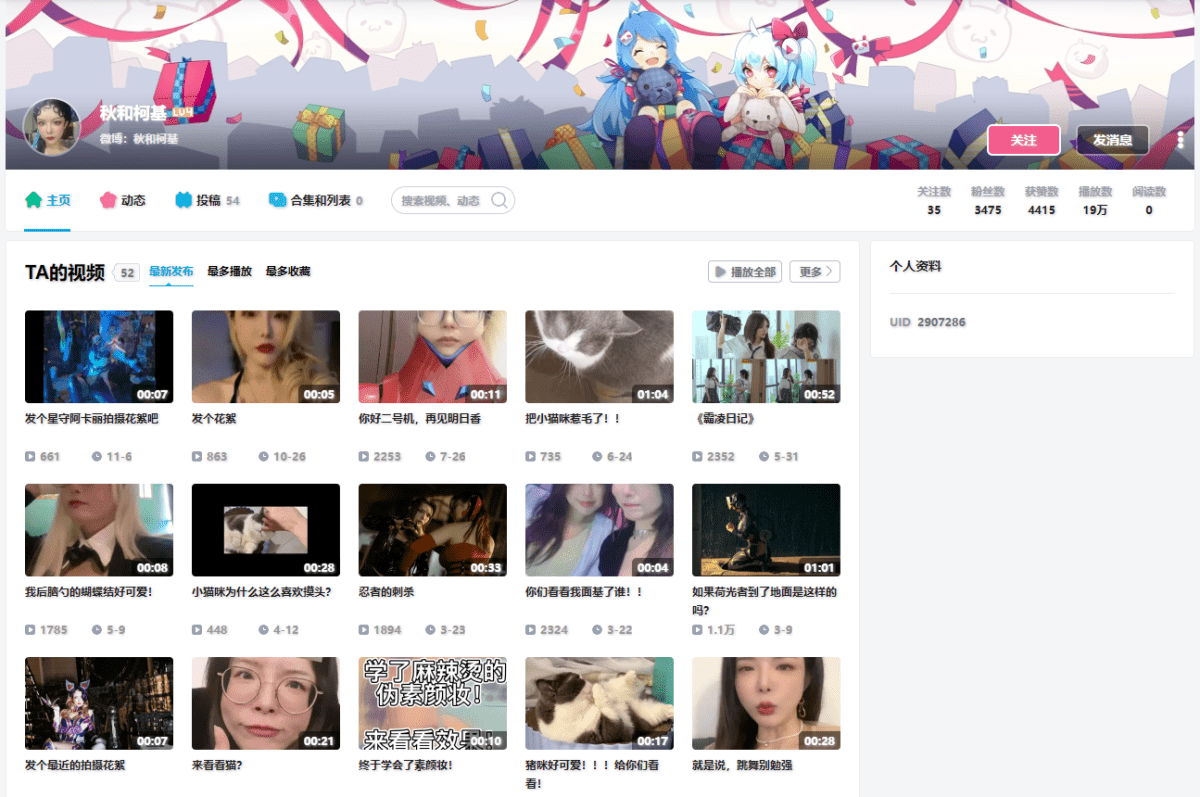
Task: Click the search videos input field
Action: 441,201
